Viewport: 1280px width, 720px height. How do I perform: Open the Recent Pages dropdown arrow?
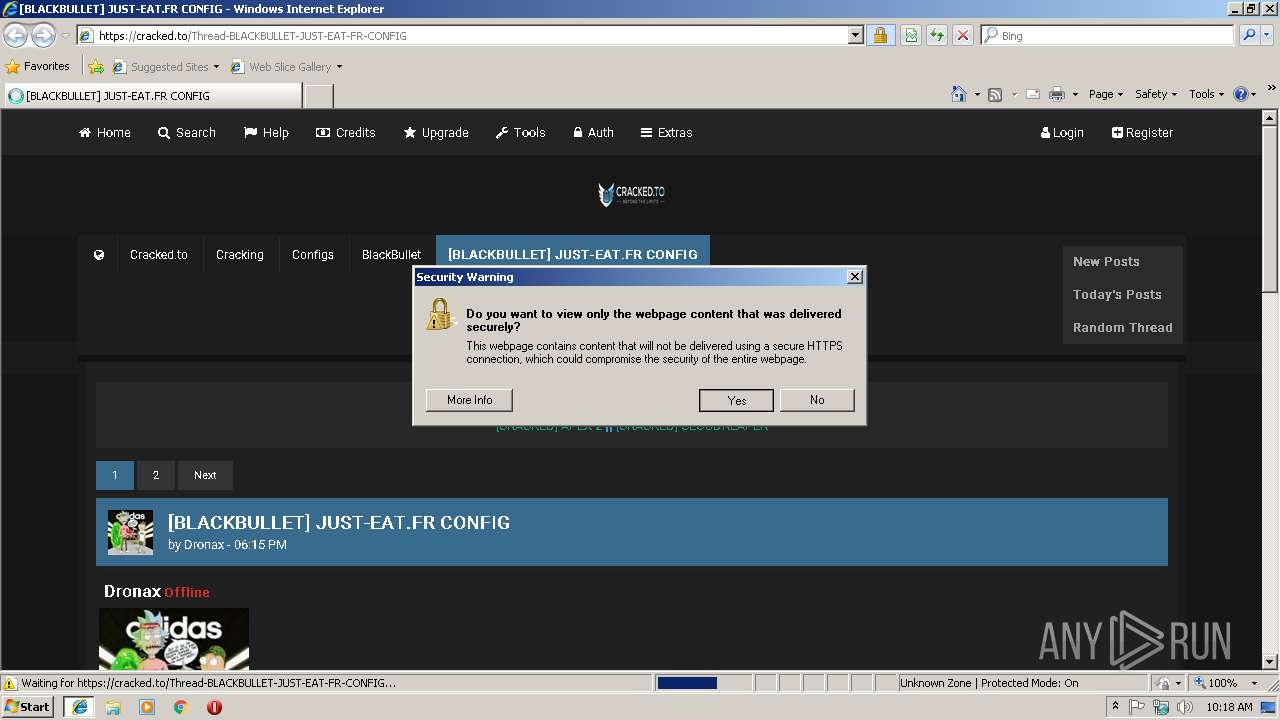pos(65,35)
